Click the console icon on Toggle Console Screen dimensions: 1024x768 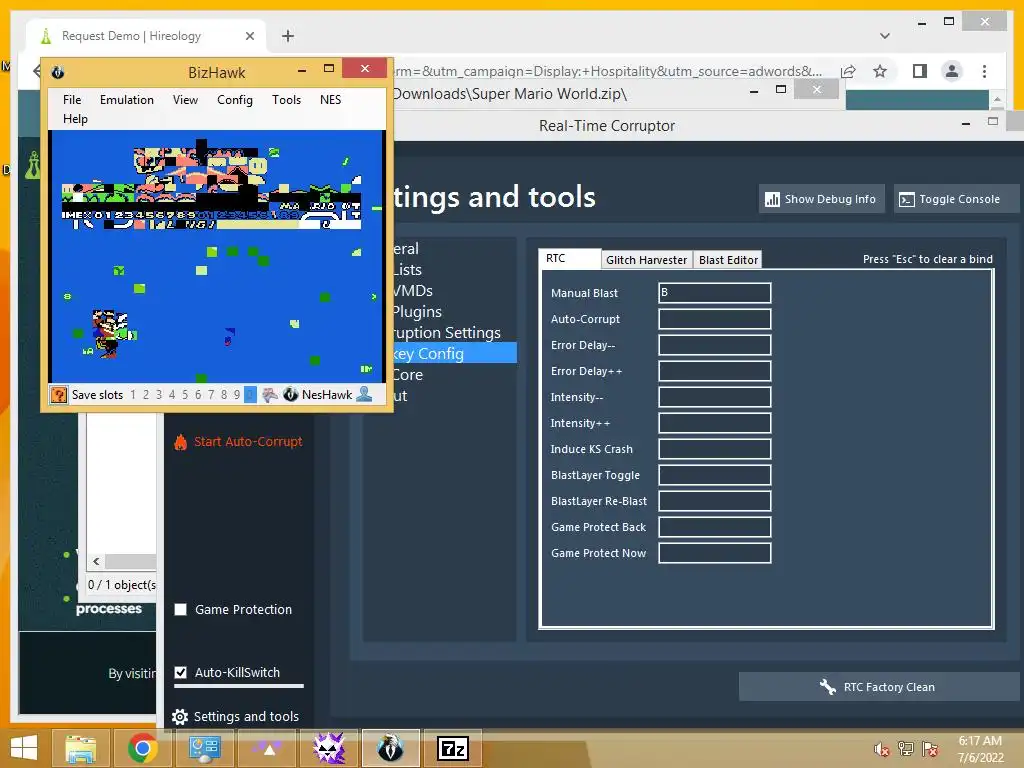point(906,200)
